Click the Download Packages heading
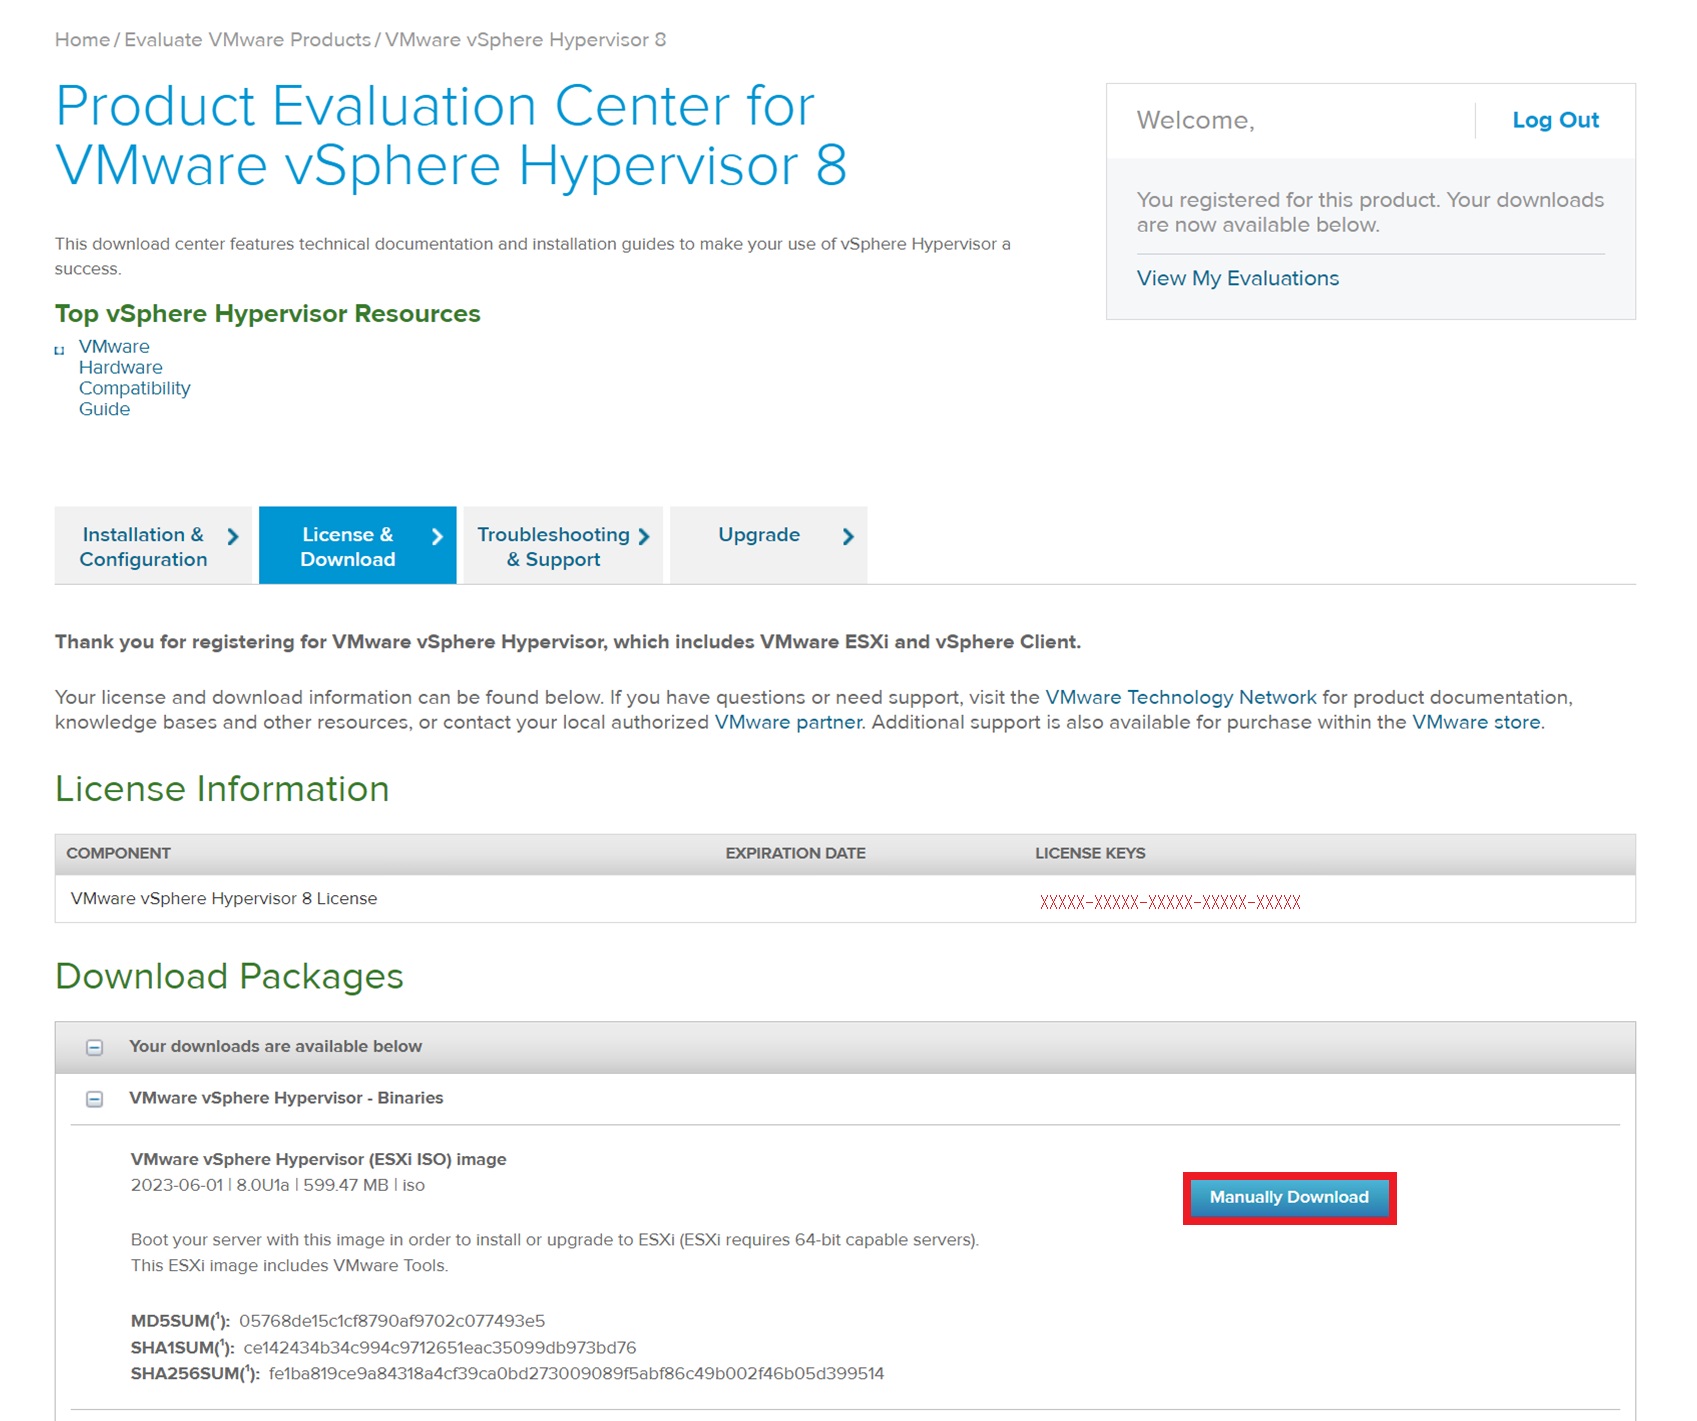 pos(229,976)
